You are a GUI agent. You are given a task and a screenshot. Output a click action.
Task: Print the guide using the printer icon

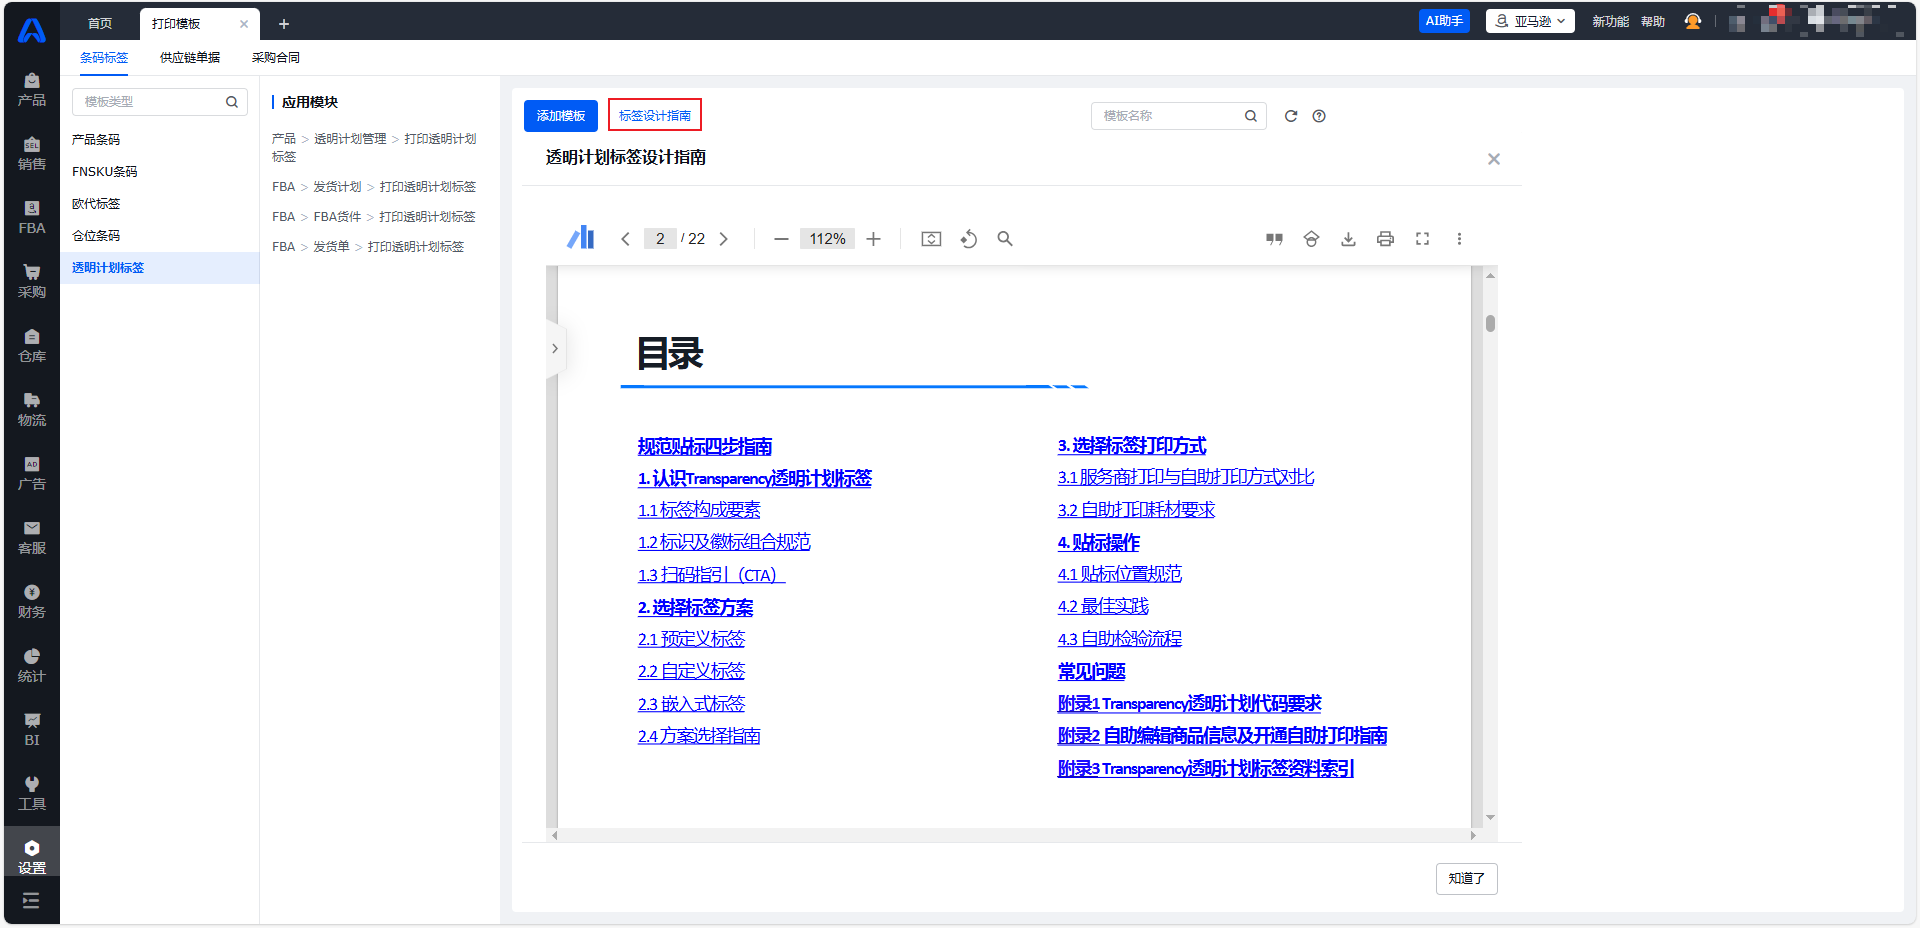point(1385,239)
